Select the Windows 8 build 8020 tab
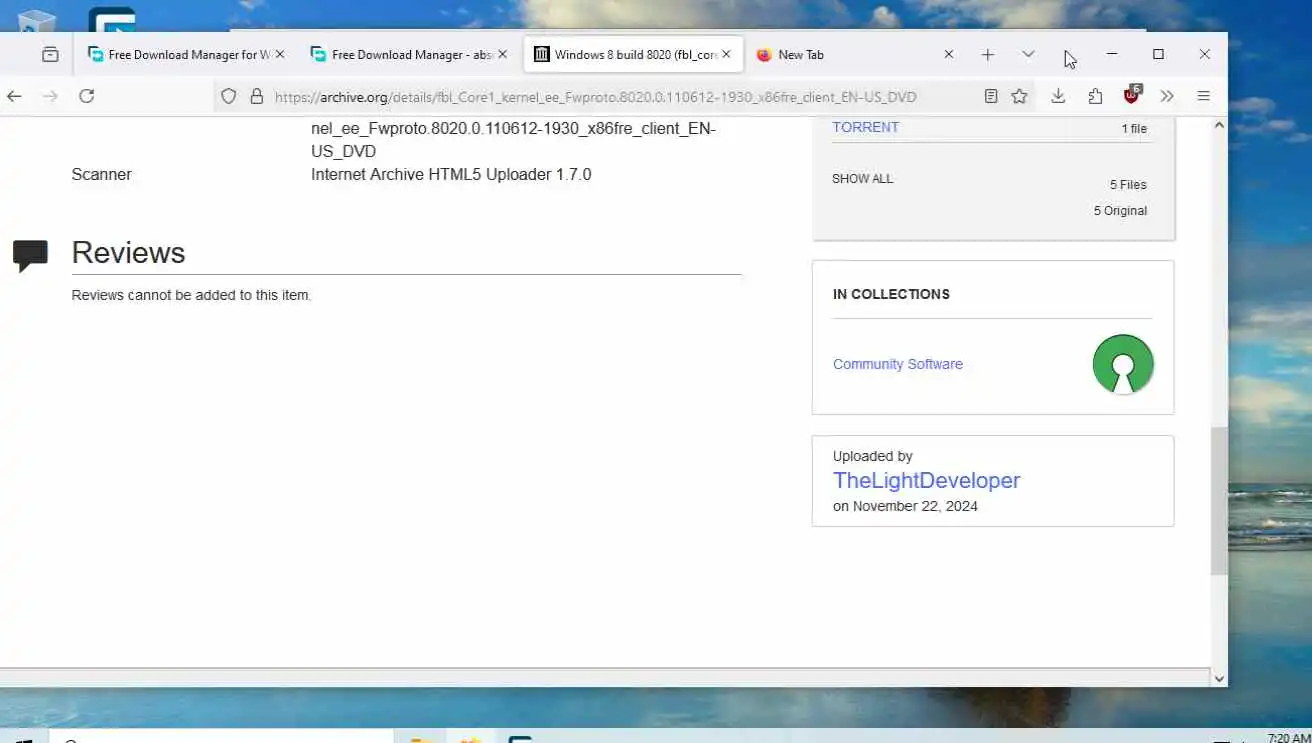Image resolution: width=1312 pixels, height=743 pixels. (633, 55)
